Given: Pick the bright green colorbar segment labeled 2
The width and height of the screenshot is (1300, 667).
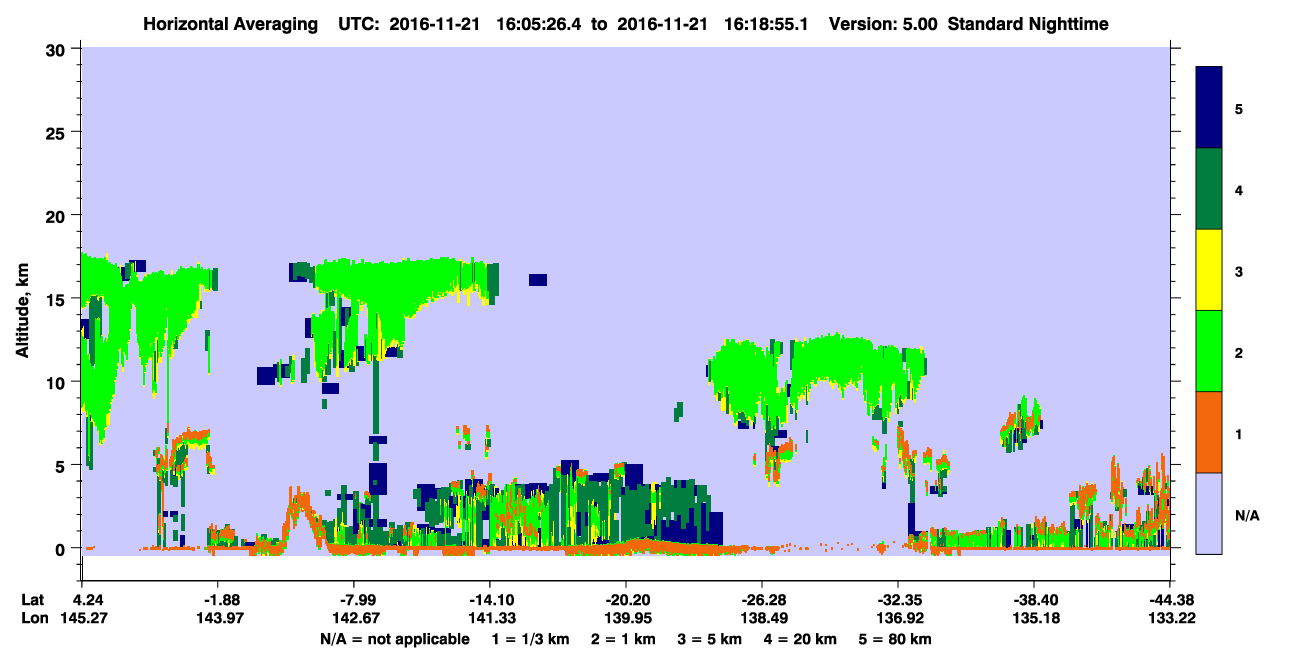Looking at the screenshot, I should [1209, 351].
